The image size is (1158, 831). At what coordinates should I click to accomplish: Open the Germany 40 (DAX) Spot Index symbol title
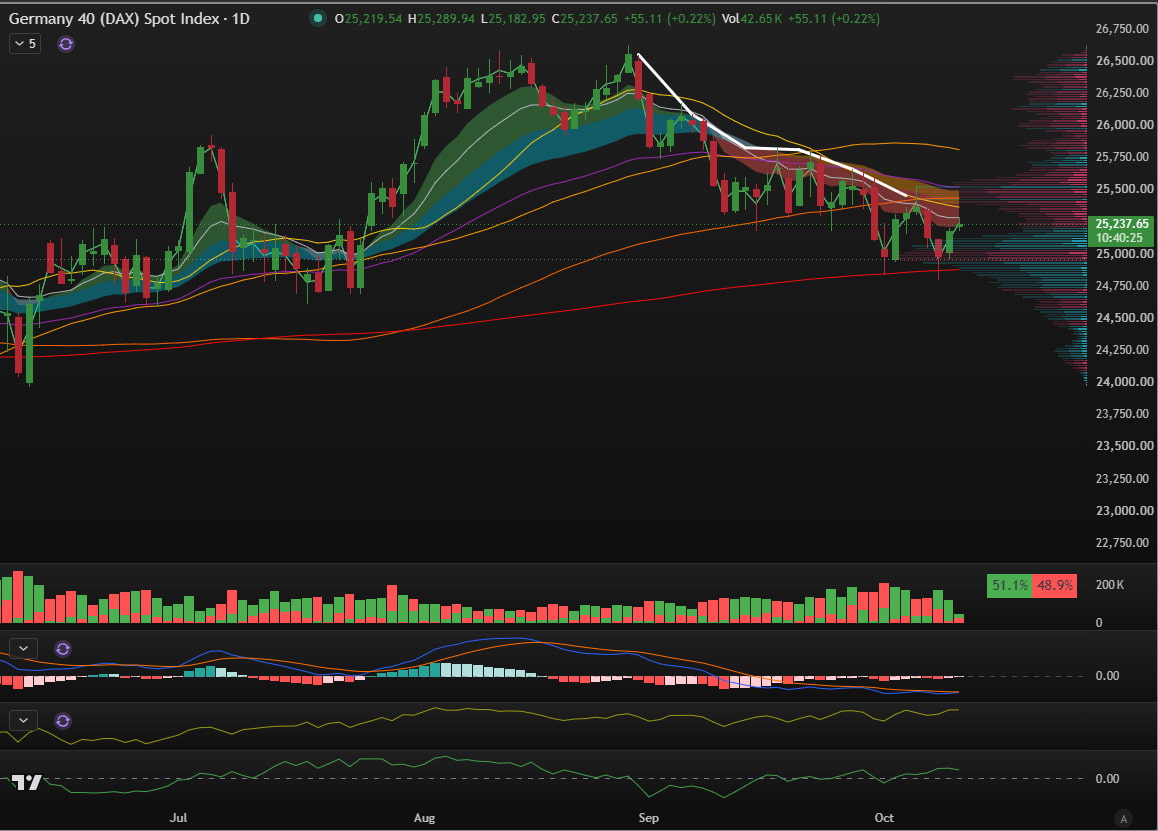pos(129,18)
